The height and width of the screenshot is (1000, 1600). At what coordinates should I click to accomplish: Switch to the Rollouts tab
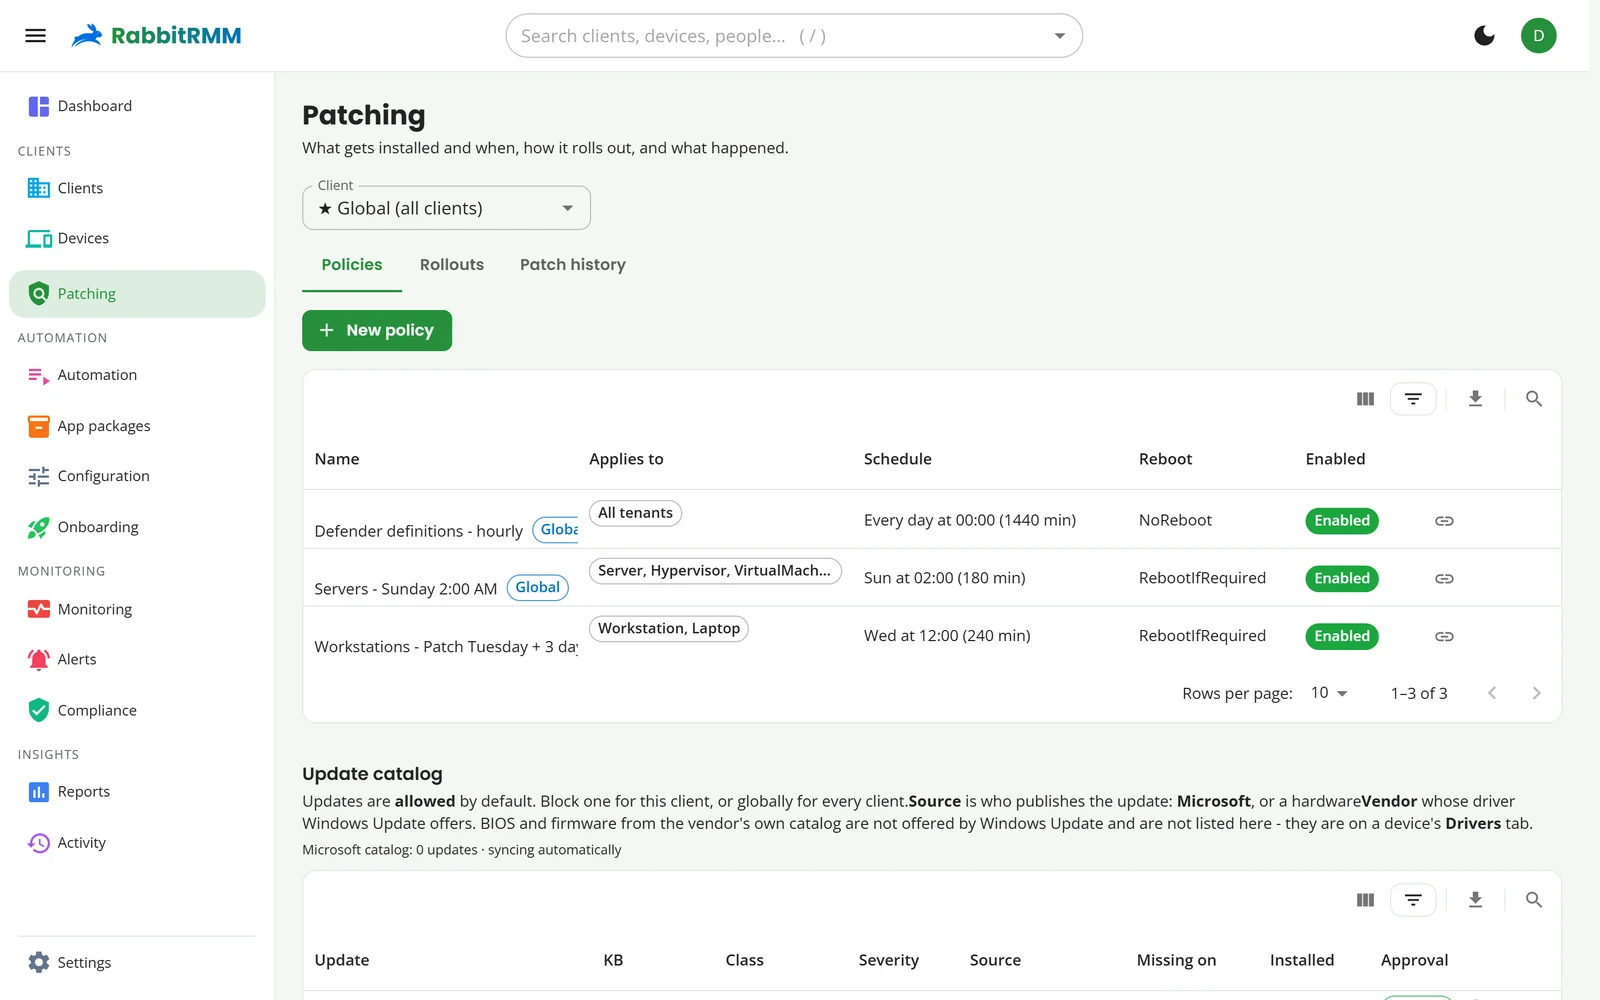pyautogui.click(x=452, y=265)
